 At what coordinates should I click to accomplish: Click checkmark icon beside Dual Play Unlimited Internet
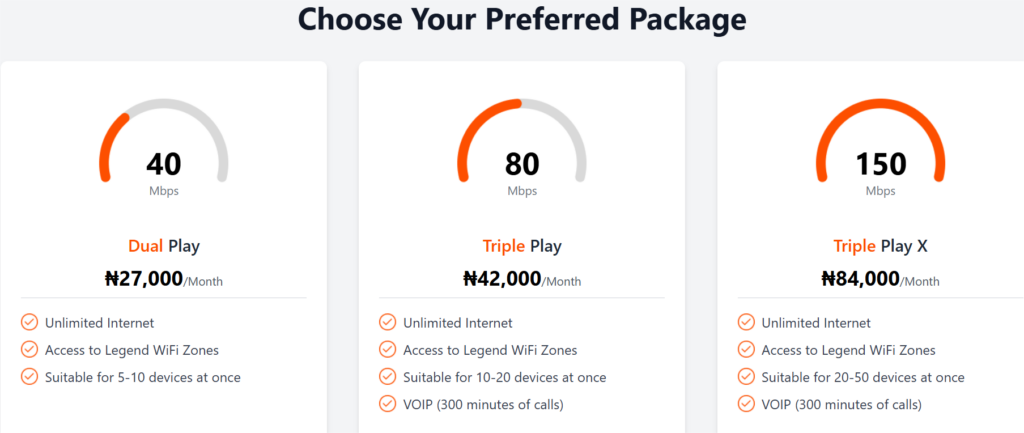point(29,323)
